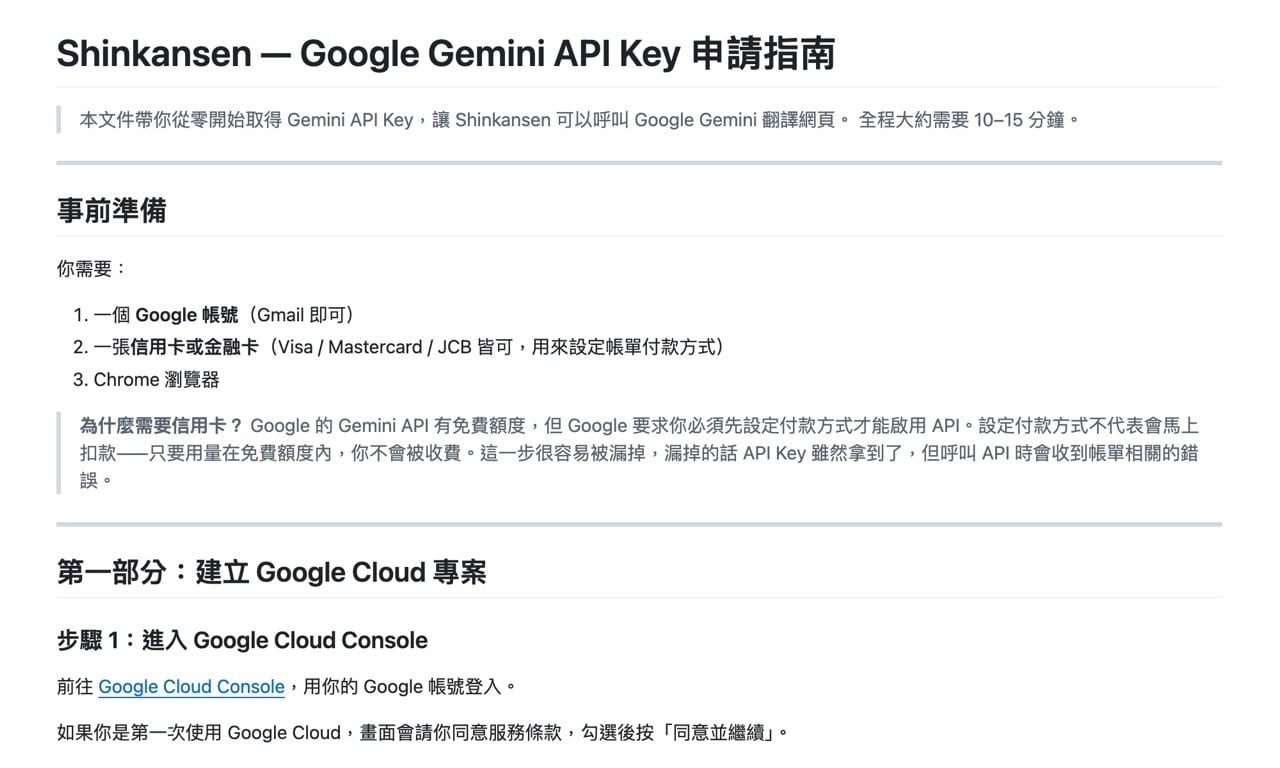Screen dimensions: 1280x768
Task: Click the horizontal divider above 事前準備
Action: coord(639,162)
